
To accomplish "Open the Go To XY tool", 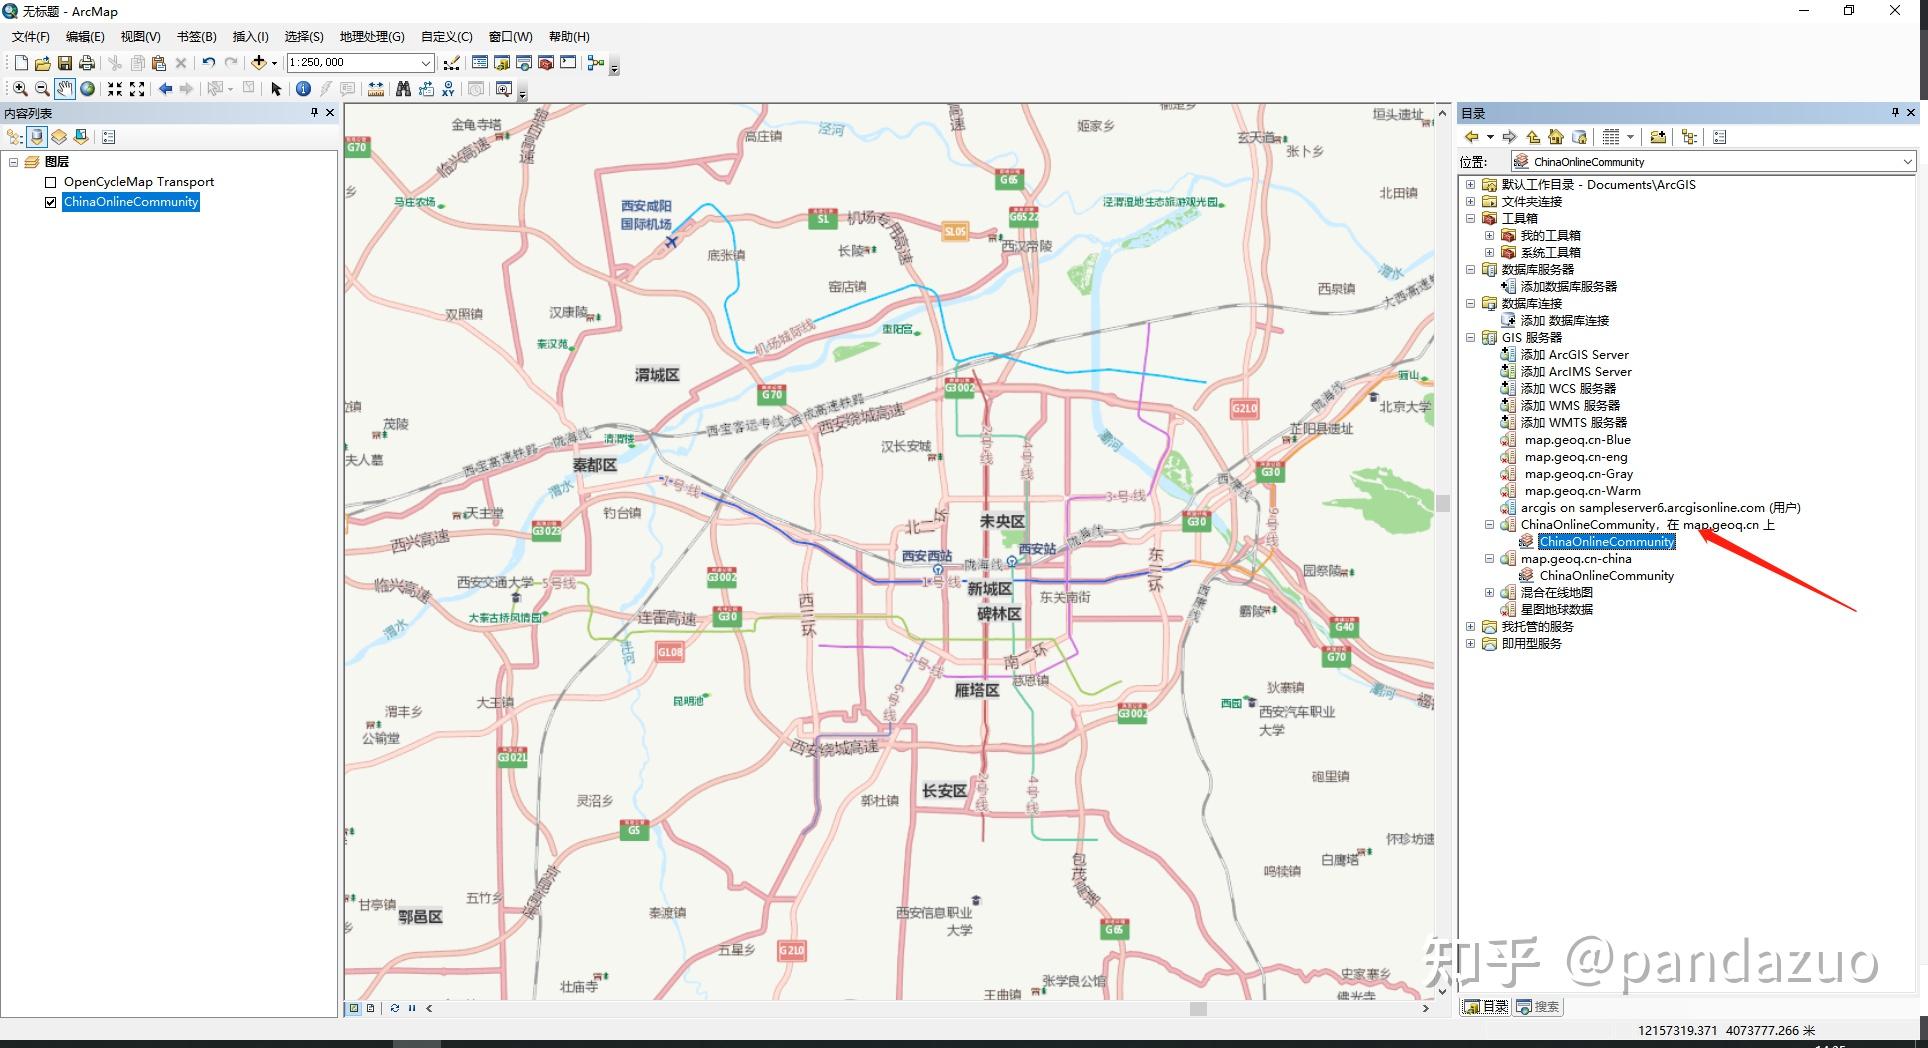I will pyautogui.click(x=449, y=89).
